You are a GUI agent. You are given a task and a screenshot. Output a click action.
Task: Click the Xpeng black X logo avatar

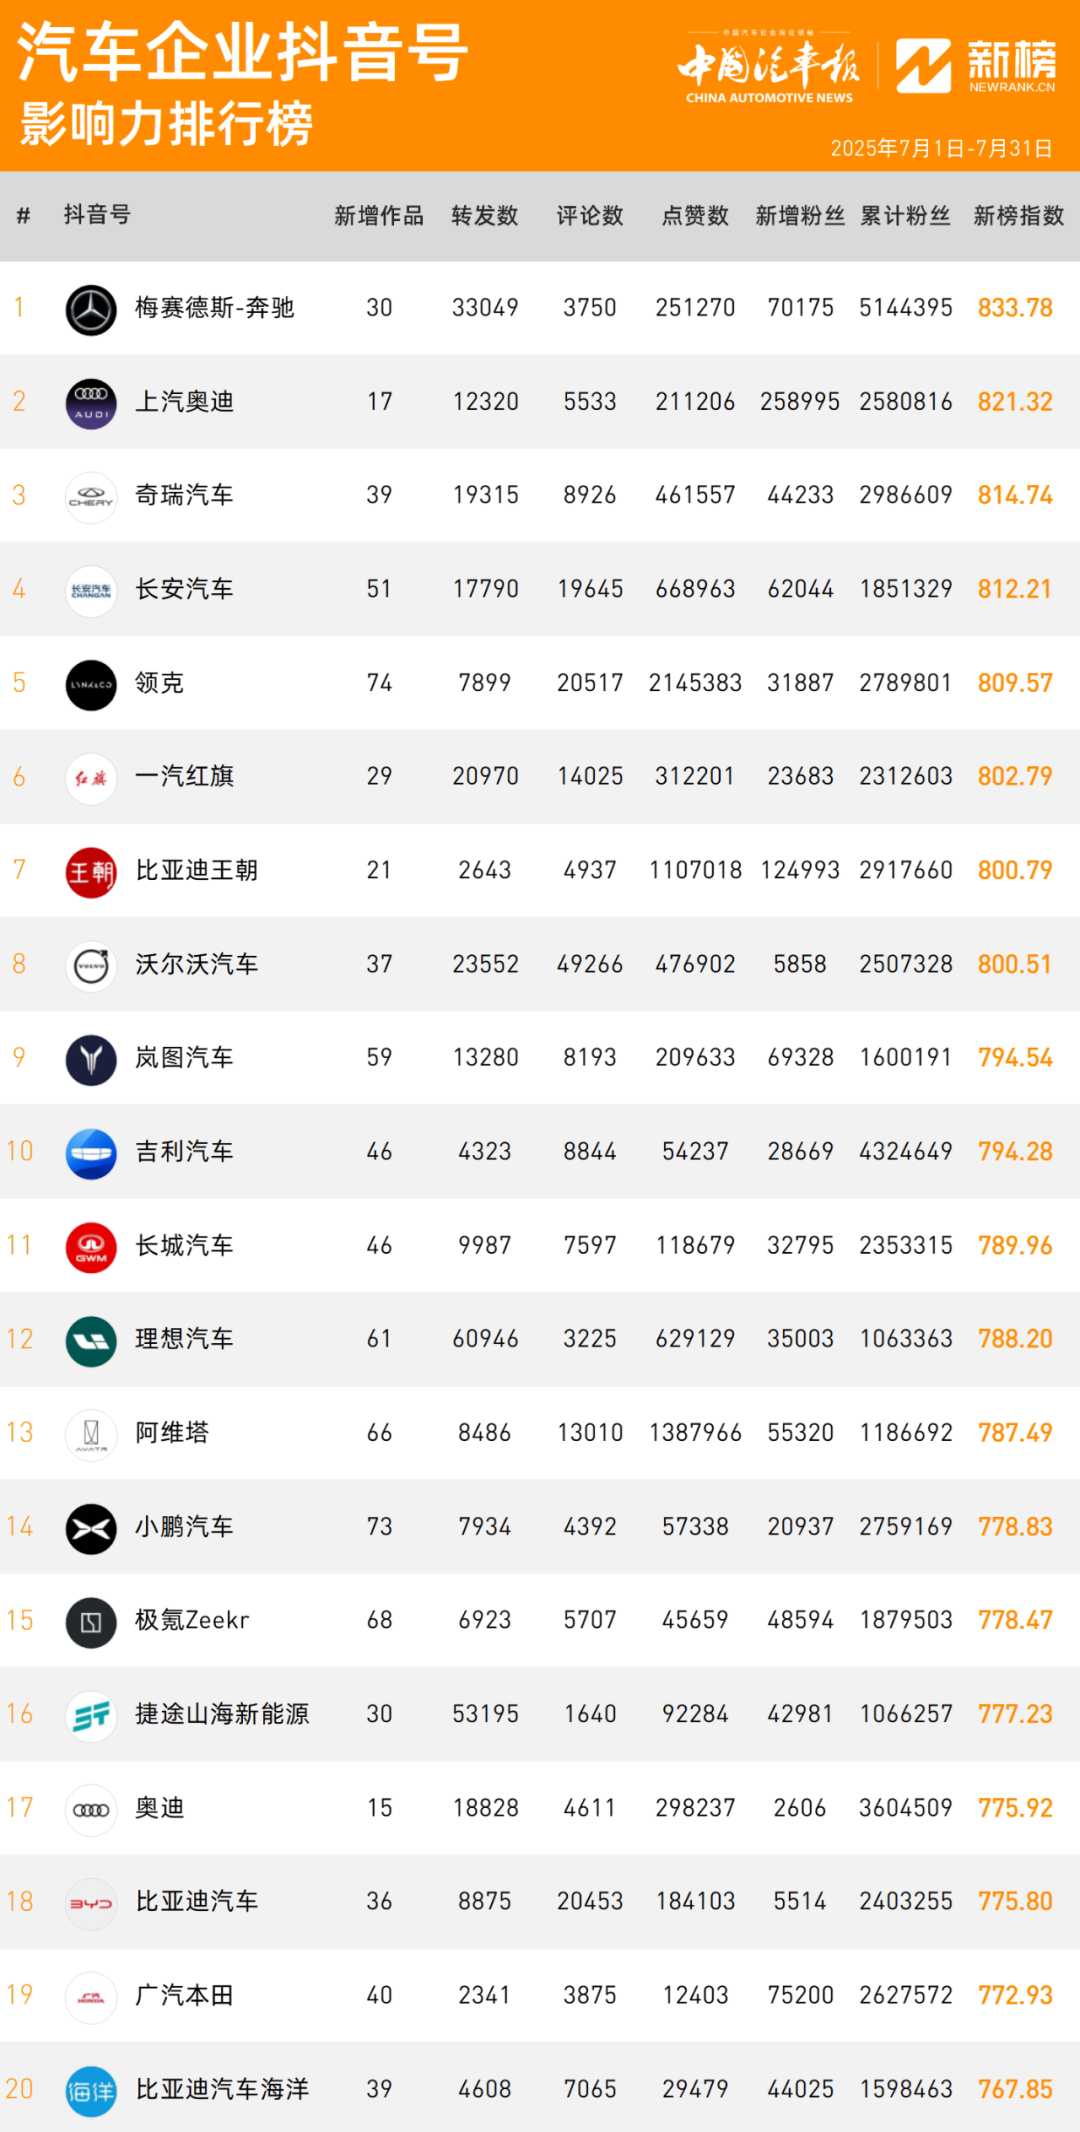pyautogui.click(x=91, y=1529)
